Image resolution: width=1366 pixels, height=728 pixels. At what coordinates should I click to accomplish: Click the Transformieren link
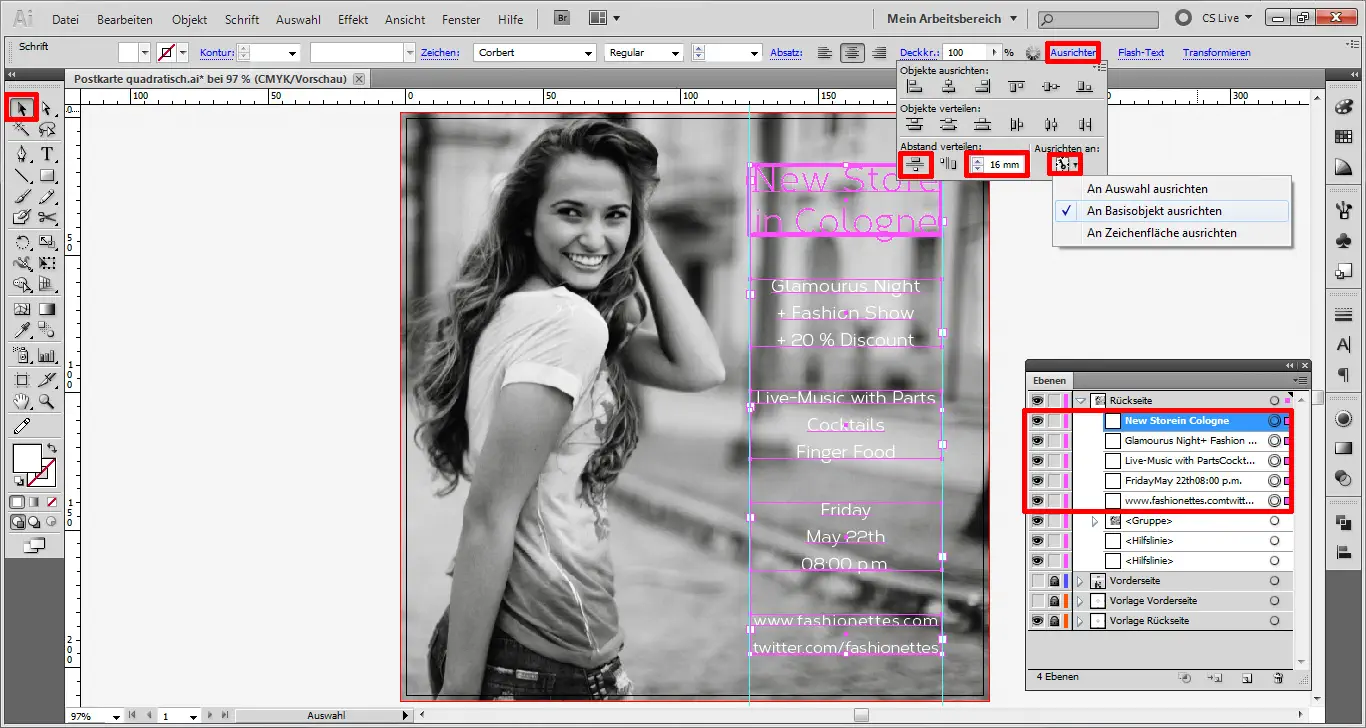(1216, 53)
